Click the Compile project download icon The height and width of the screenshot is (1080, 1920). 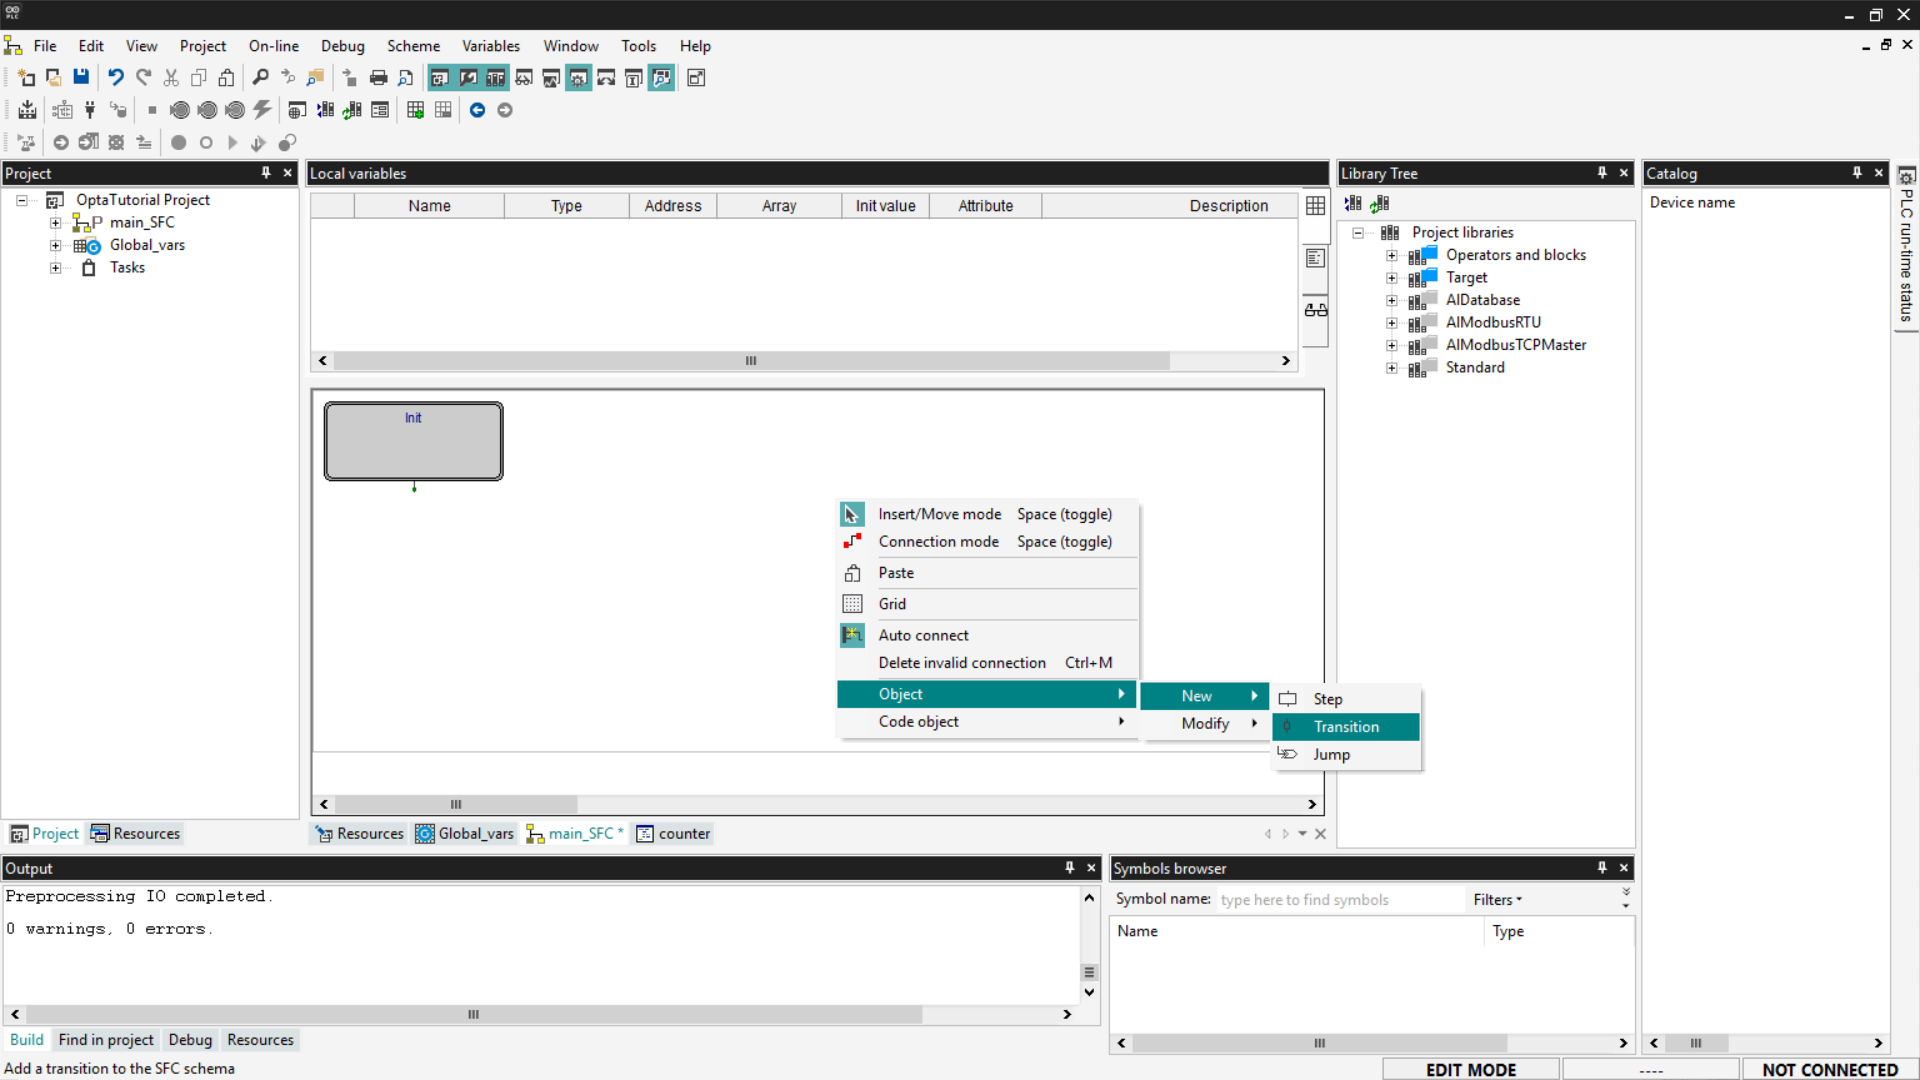27,110
